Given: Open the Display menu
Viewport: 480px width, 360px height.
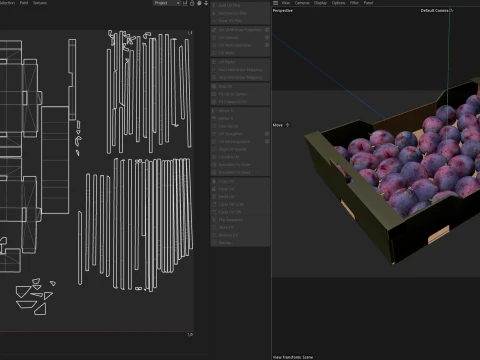Looking at the screenshot, I should coord(320,3).
